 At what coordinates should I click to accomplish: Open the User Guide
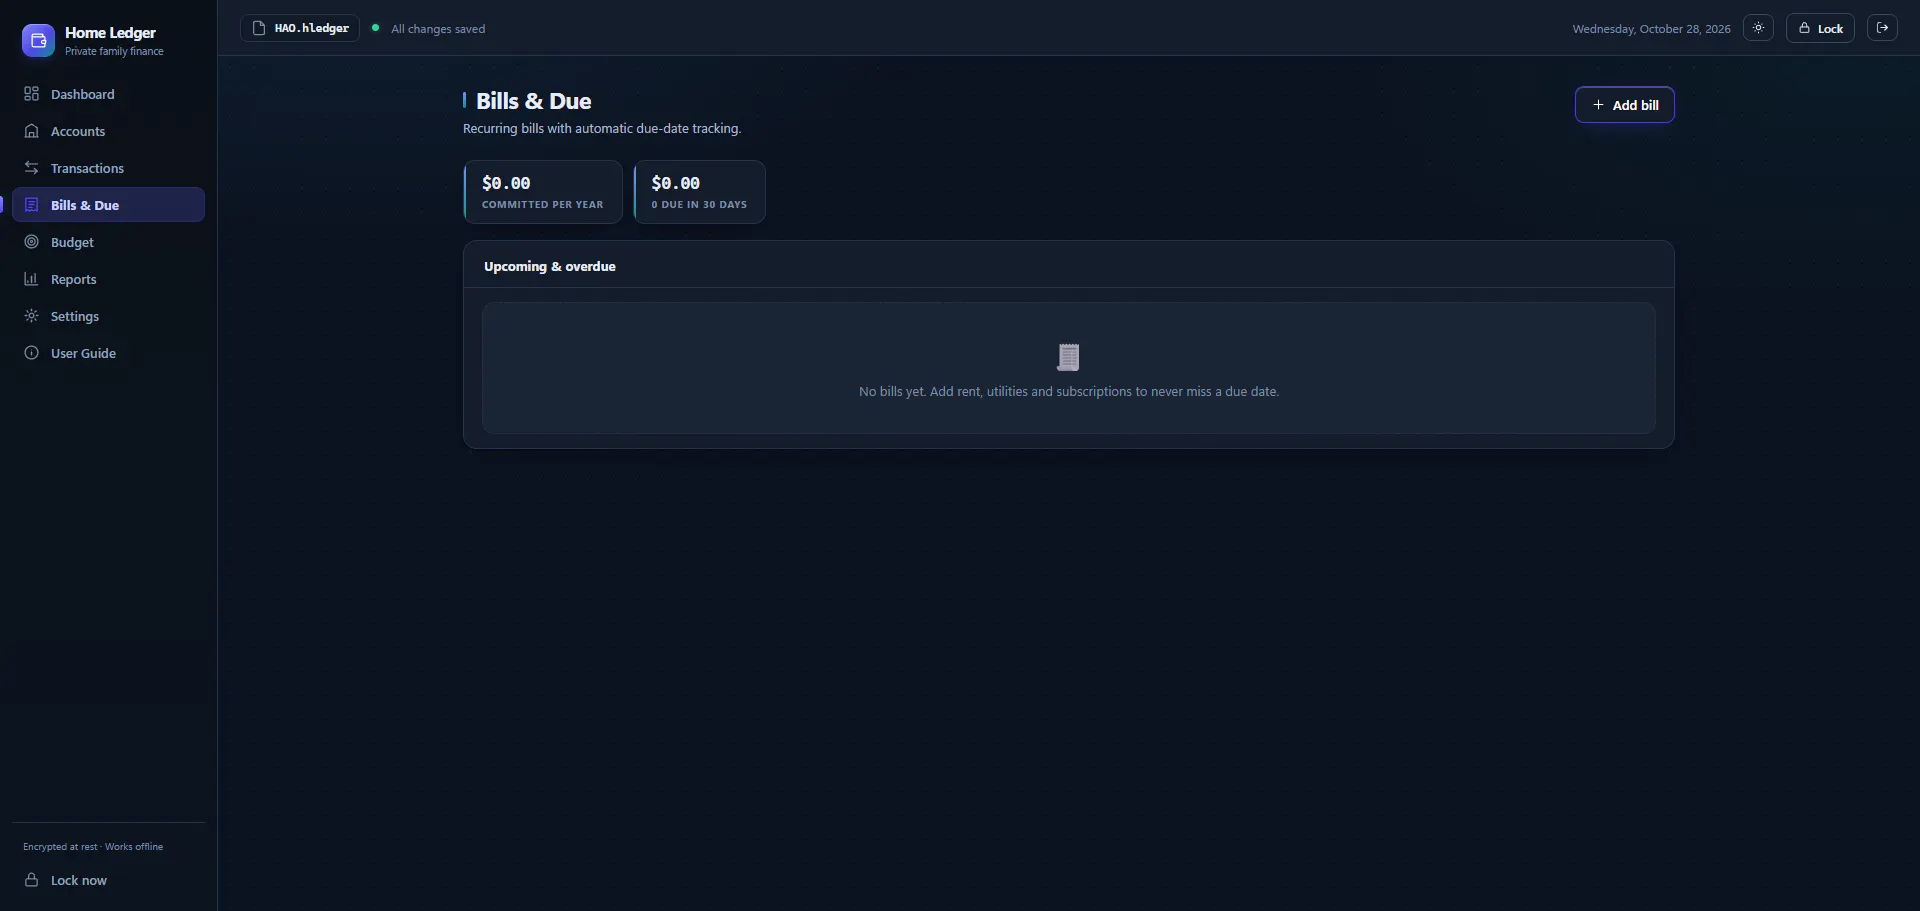pyautogui.click(x=108, y=353)
